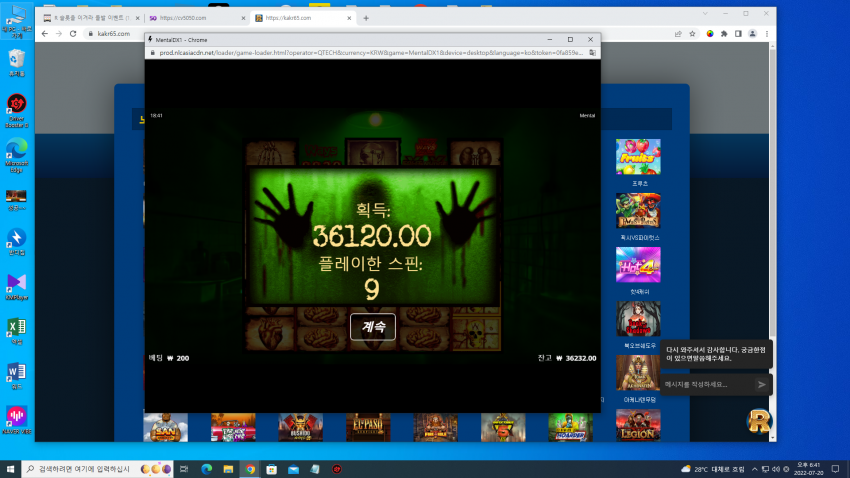Reload the kakr65.com page

73,34
